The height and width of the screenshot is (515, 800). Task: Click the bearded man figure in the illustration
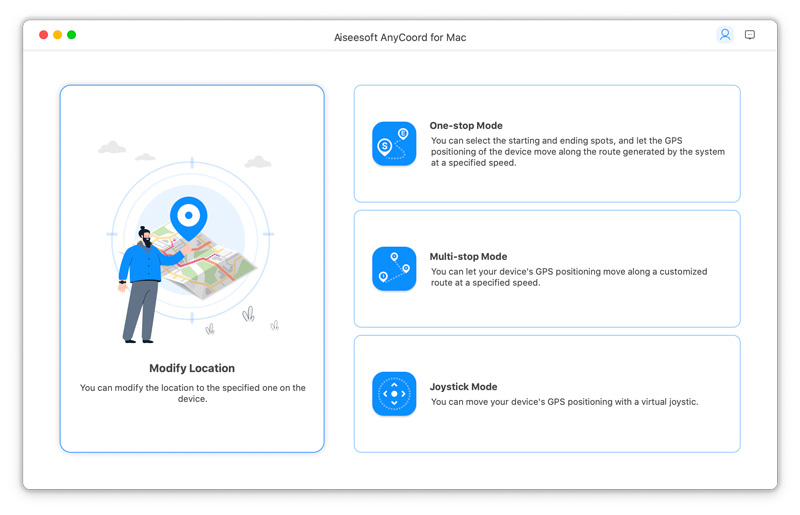[143, 285]
